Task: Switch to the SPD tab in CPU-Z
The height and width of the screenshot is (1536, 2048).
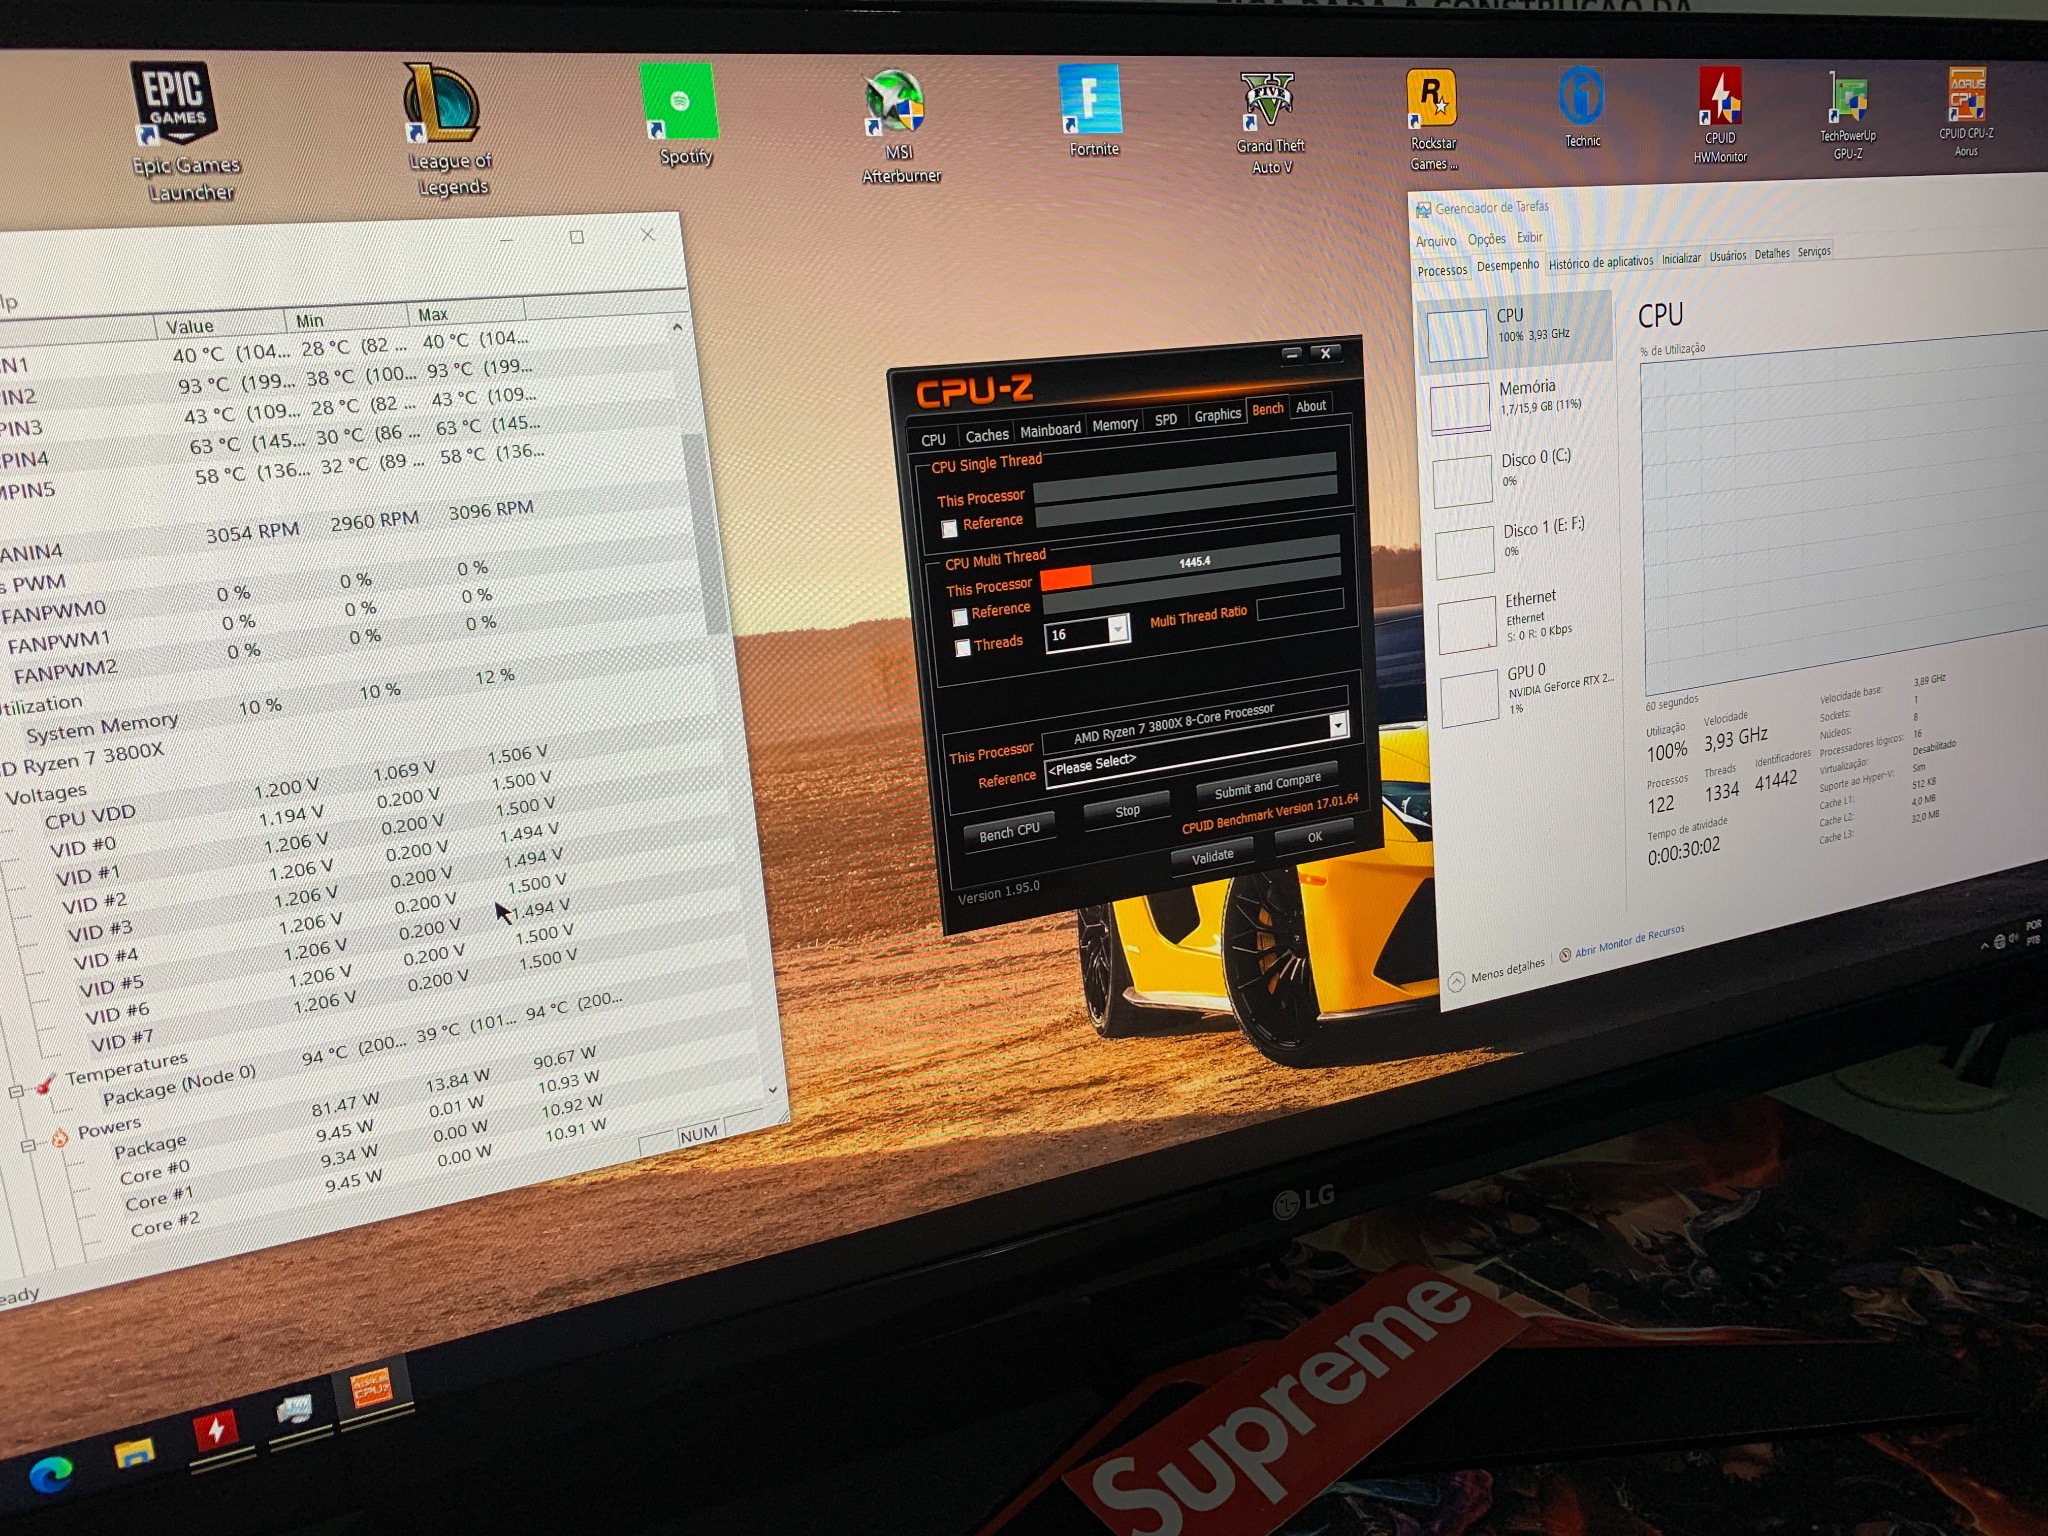Action: tap(1165, 419)
